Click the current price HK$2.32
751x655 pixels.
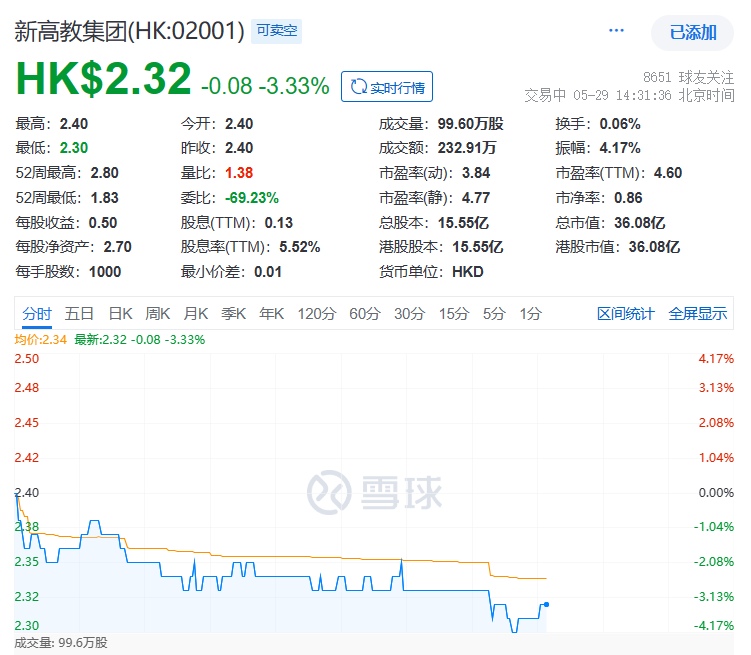103,79
